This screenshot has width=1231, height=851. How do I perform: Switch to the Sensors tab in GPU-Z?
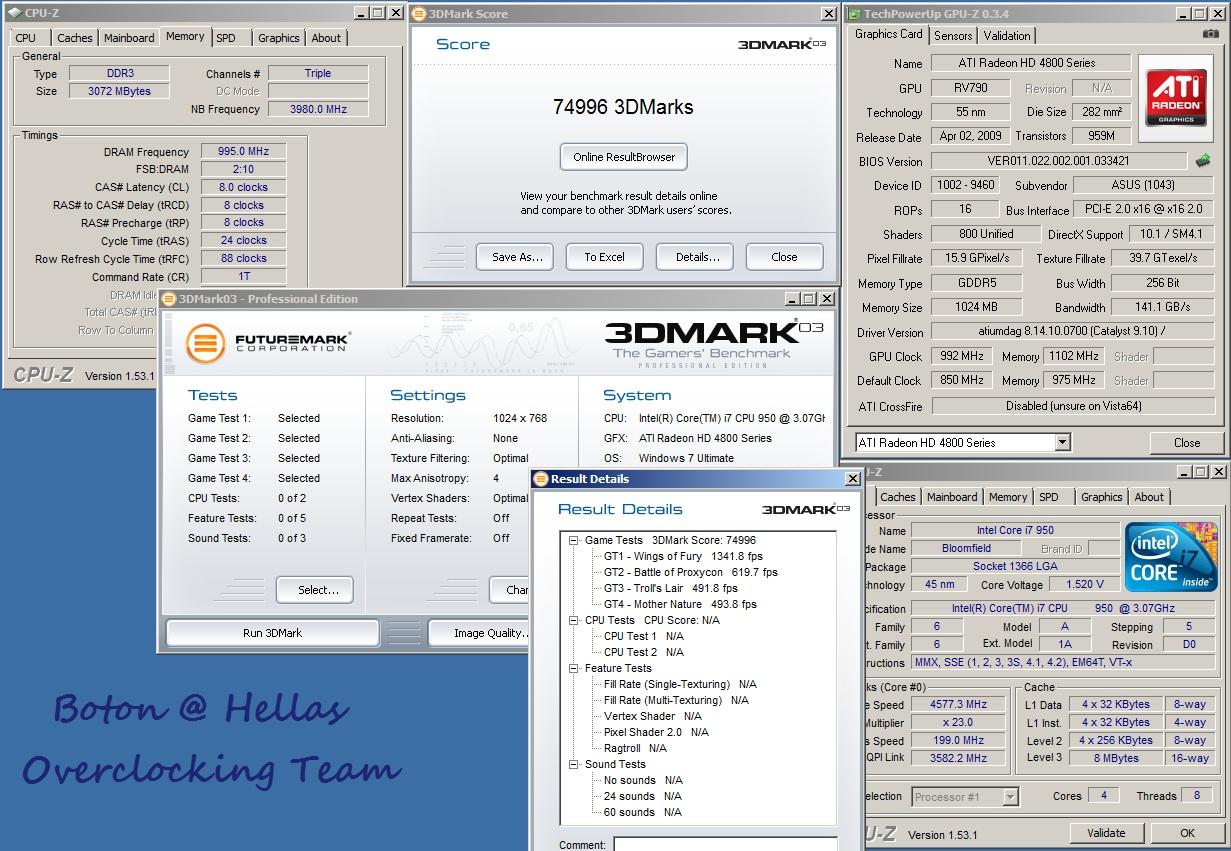click(x=953, y=35)
